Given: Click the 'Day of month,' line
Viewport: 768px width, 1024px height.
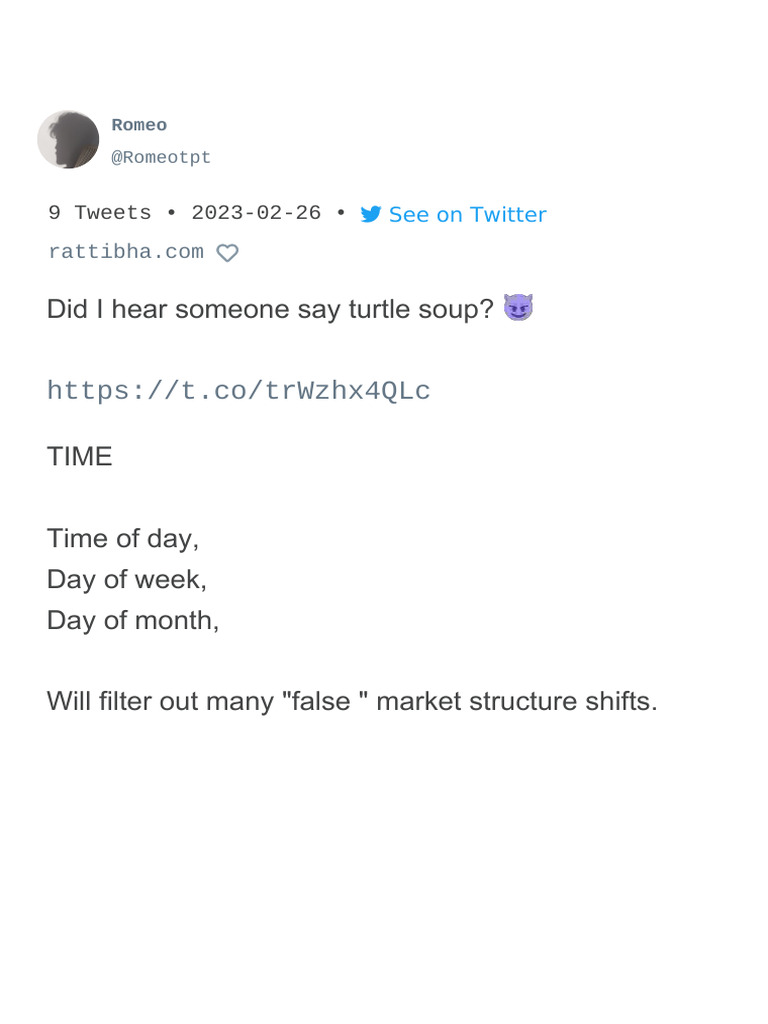Looking at the screenshot, I should pos(133,620).
